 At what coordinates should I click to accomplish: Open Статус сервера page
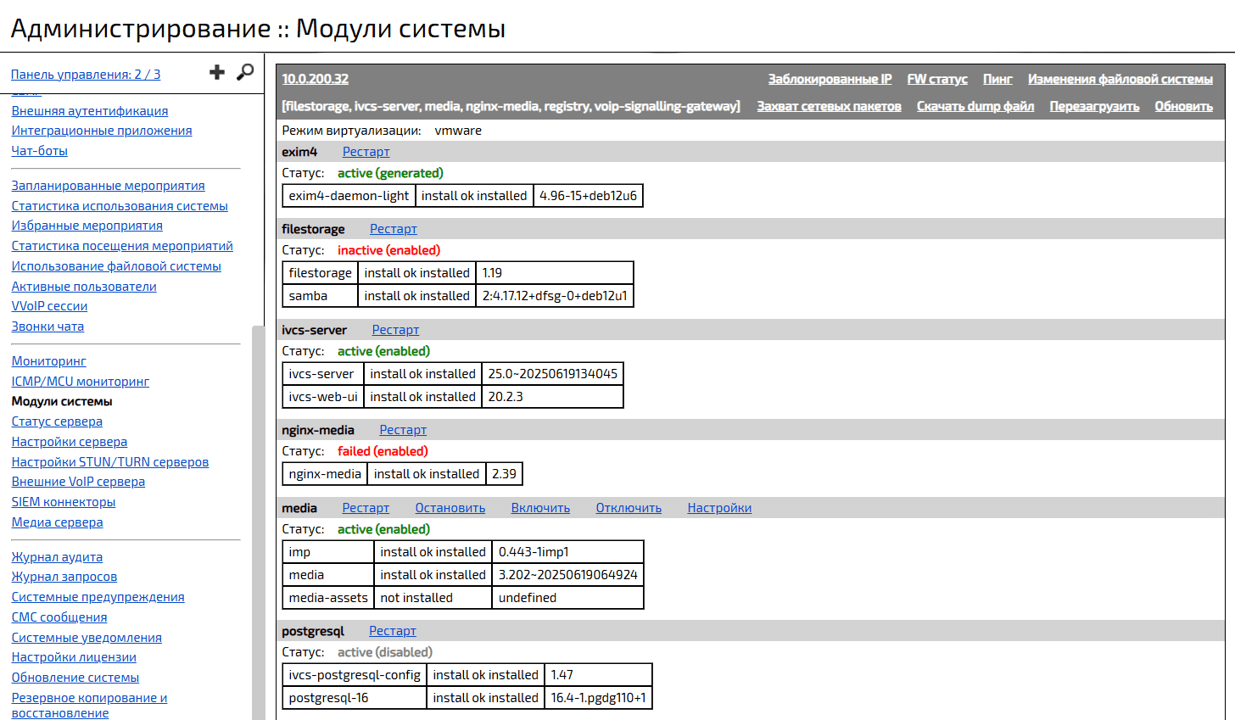57,421
